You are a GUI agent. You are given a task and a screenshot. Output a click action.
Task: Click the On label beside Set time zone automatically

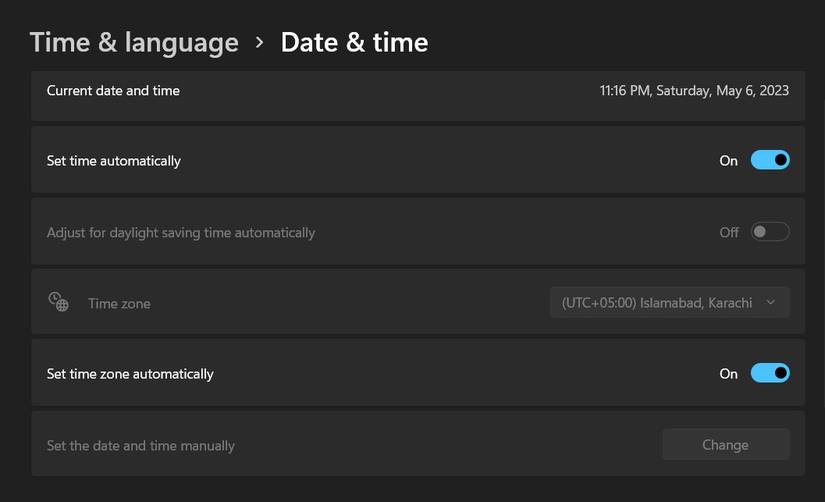tap(728, 374)
